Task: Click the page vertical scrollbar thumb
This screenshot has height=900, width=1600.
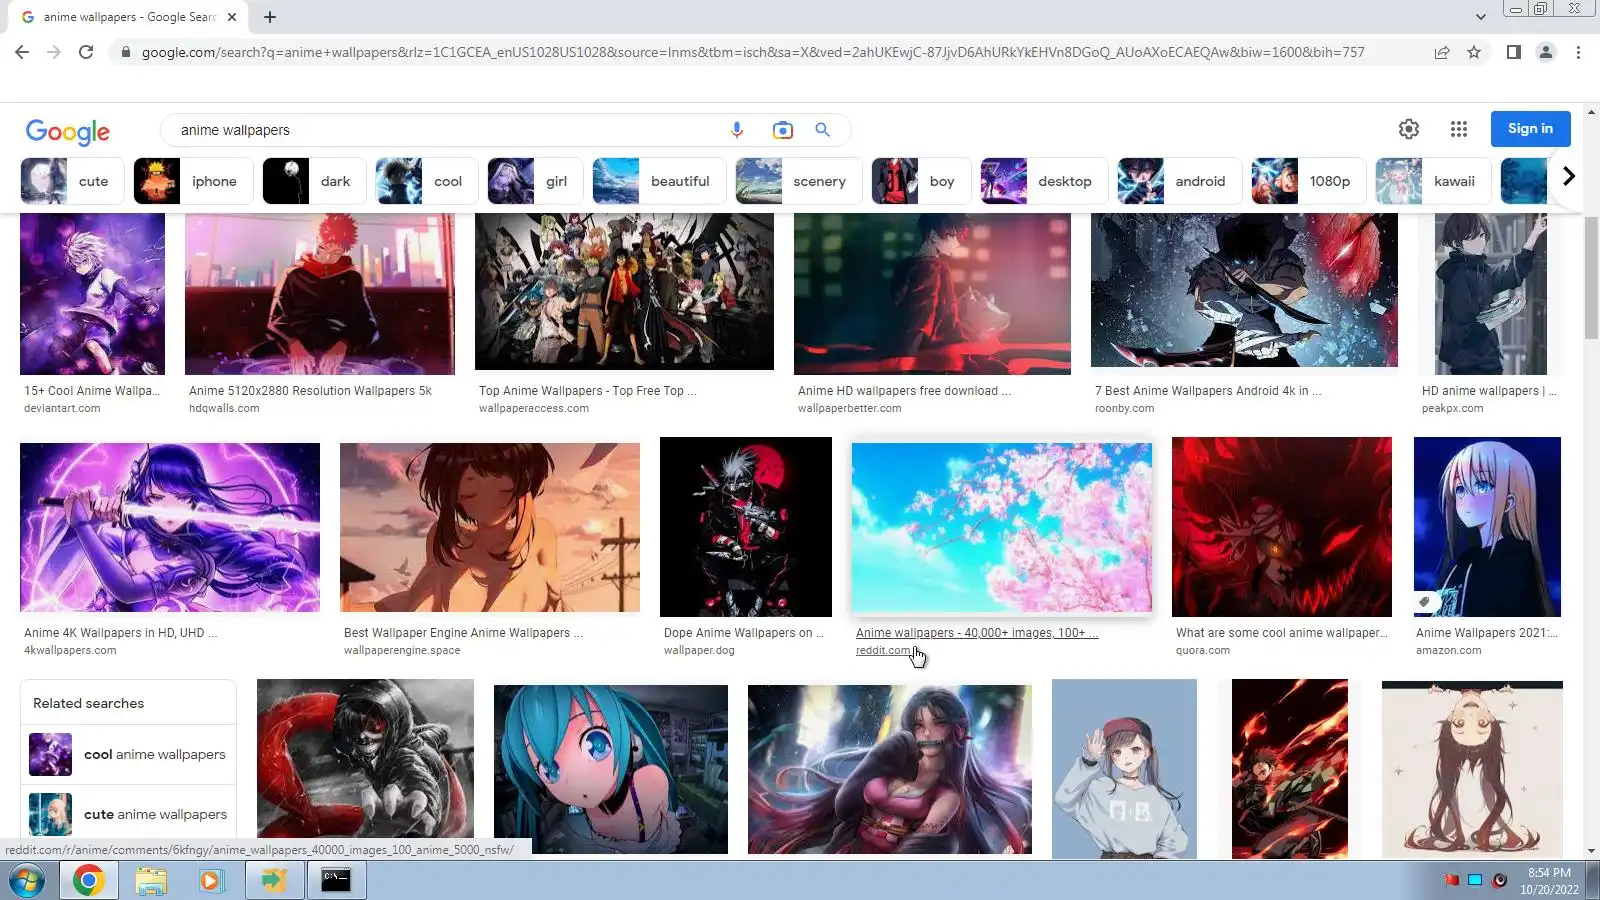Action: pos(1591,277)
